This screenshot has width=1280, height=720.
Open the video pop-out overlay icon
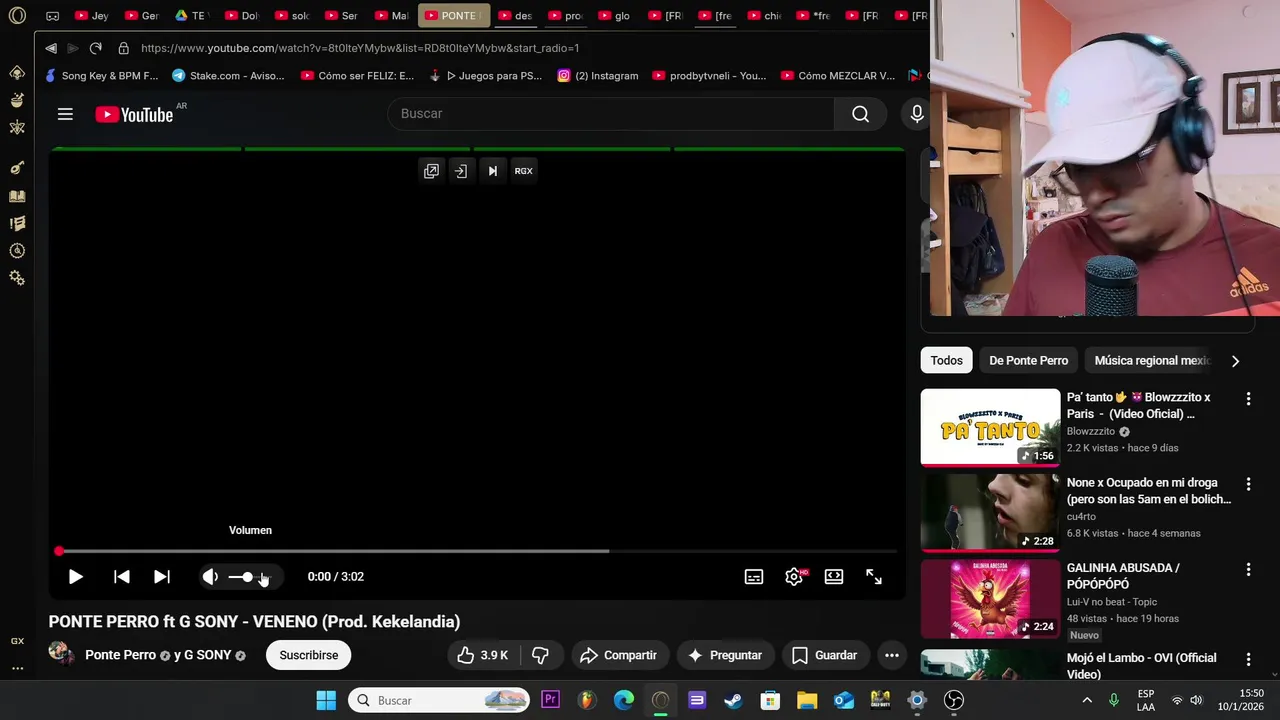431,171
